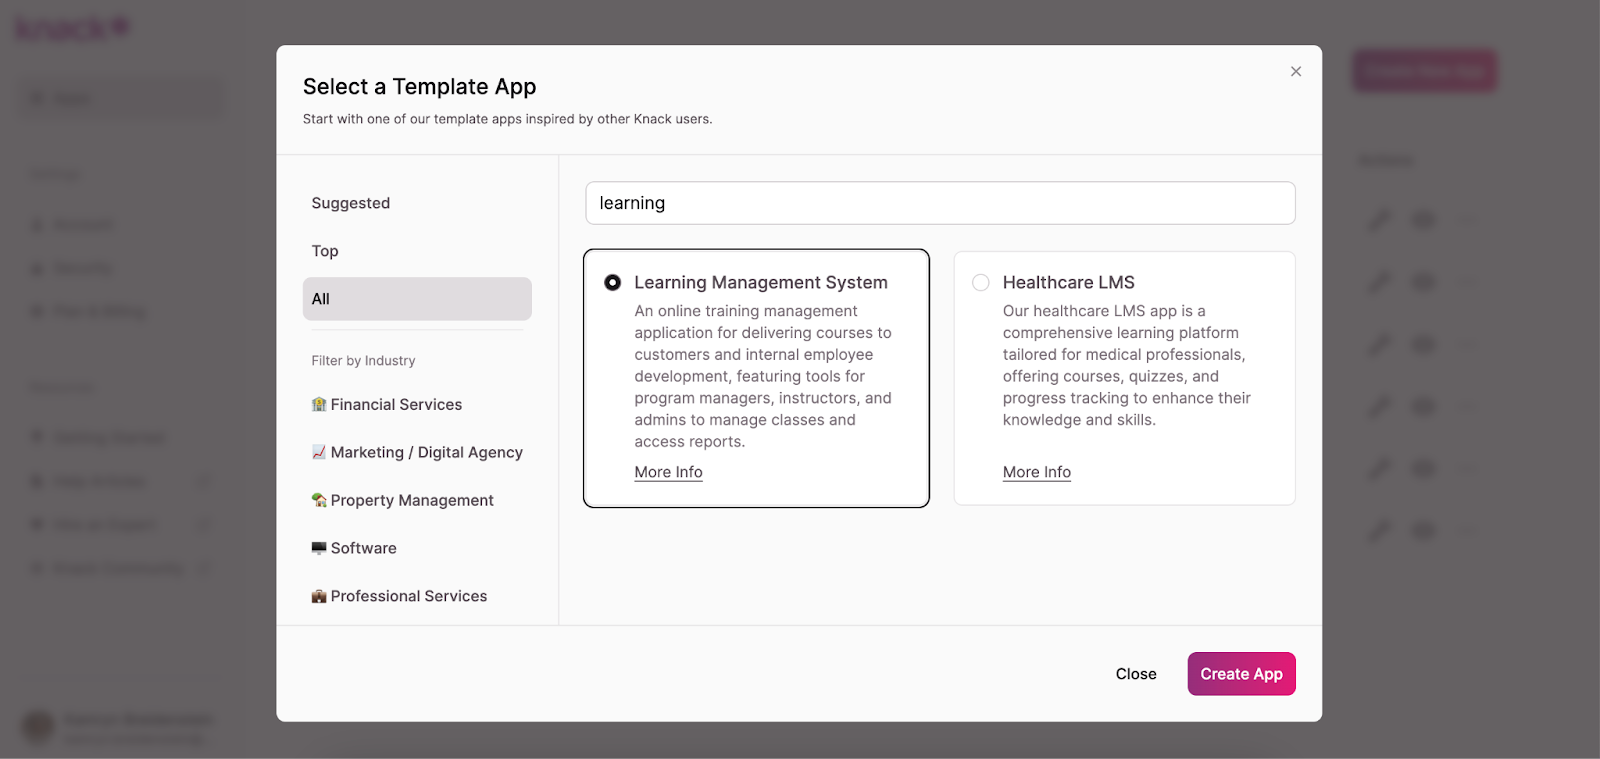
Task: Click the Learning Management System card description
Action: click(762, 376)
